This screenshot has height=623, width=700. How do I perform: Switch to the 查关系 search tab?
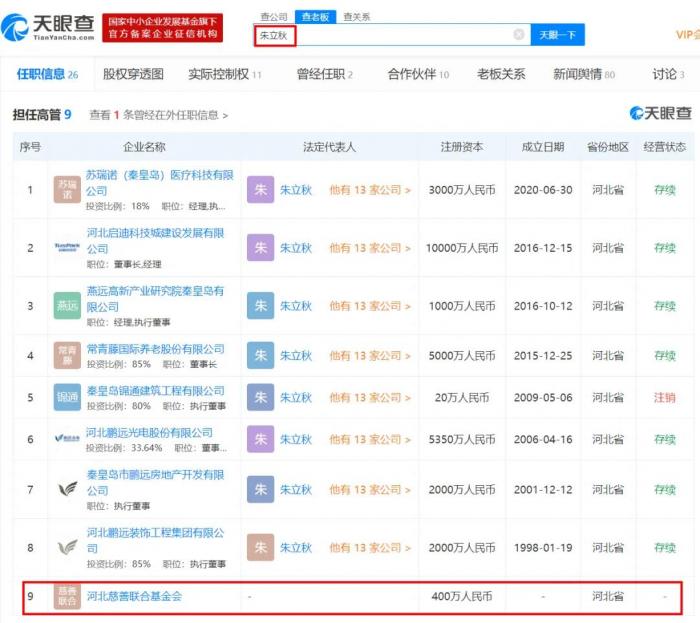pos(356,17)
